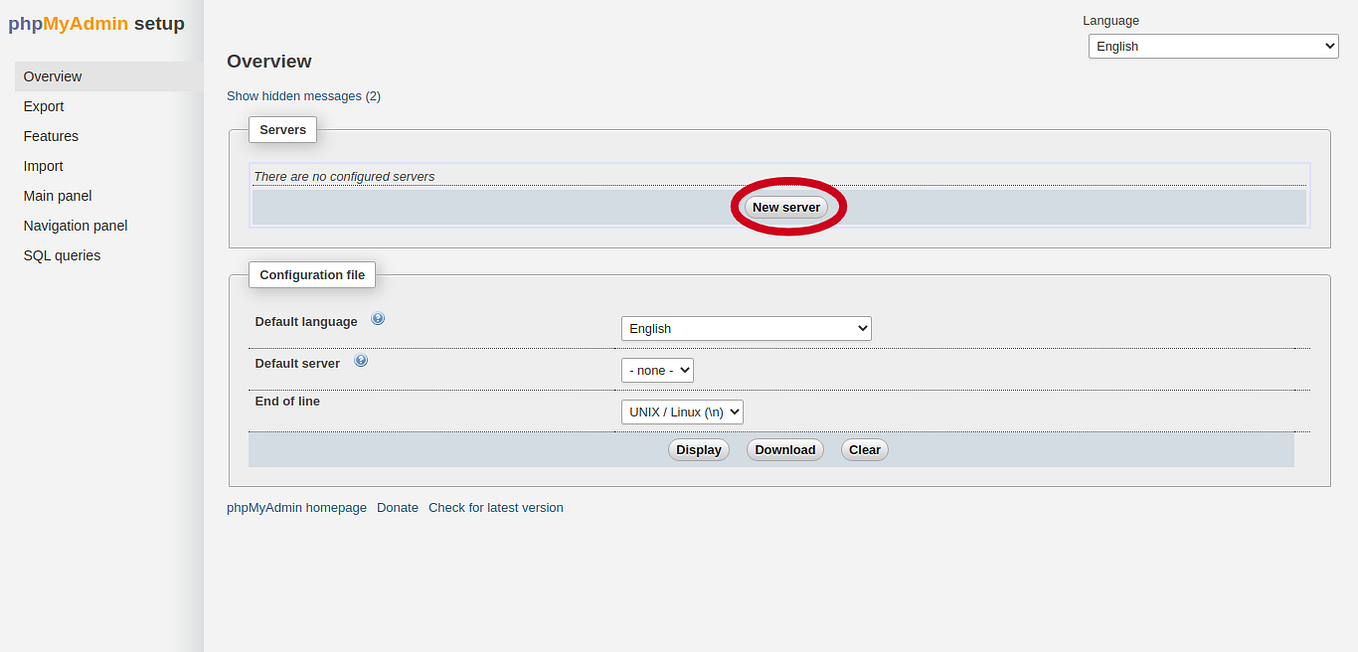This screenshot has height=652, width=1358.
Task: Show hidden messages
Action: pyautogui.click(x=303, y=96)
